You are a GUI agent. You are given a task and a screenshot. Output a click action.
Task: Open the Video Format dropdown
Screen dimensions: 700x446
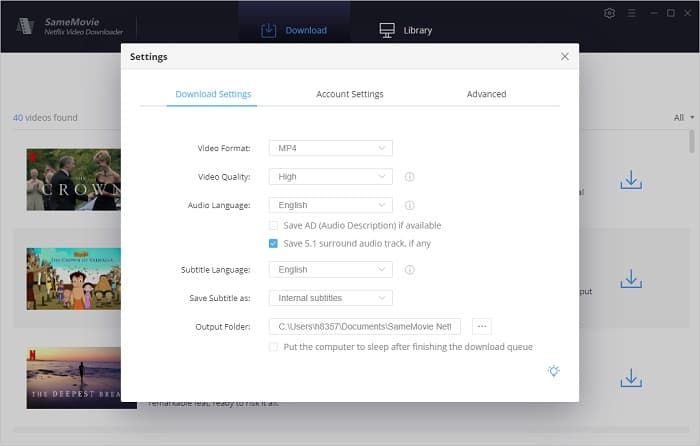click(x=330, y=148)
